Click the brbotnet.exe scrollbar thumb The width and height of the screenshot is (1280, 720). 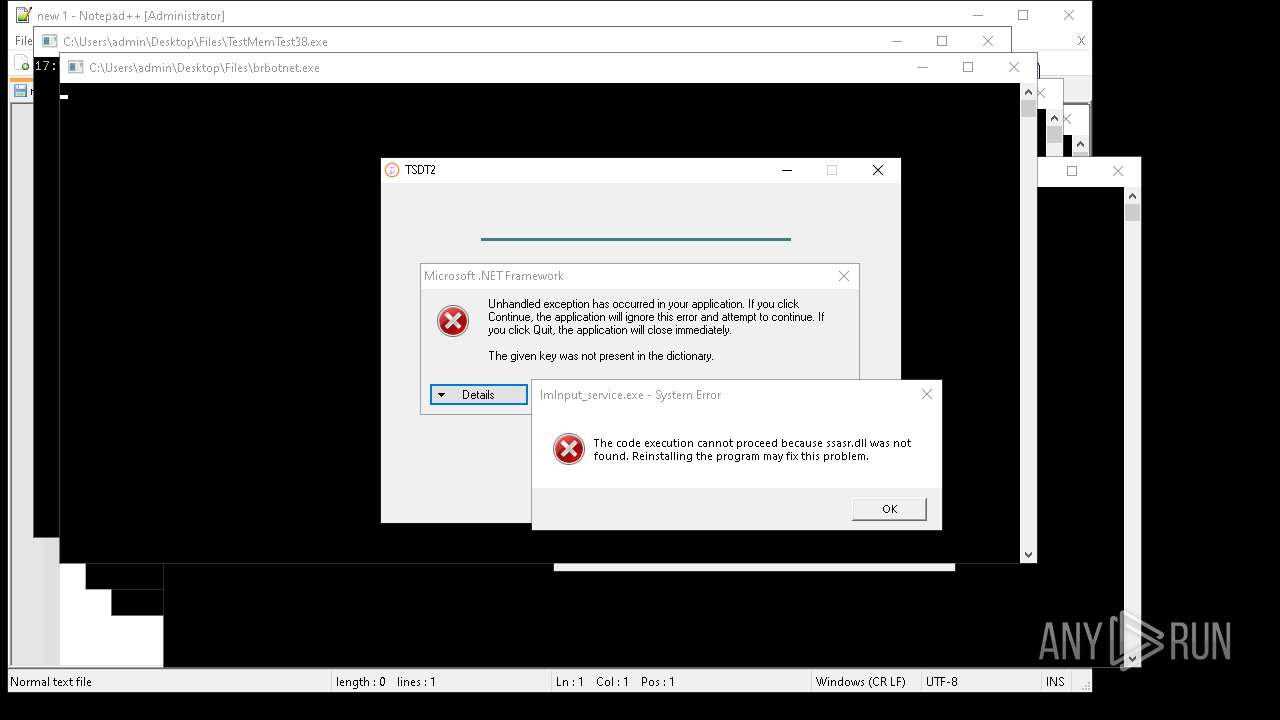[x=1028, y=108]
